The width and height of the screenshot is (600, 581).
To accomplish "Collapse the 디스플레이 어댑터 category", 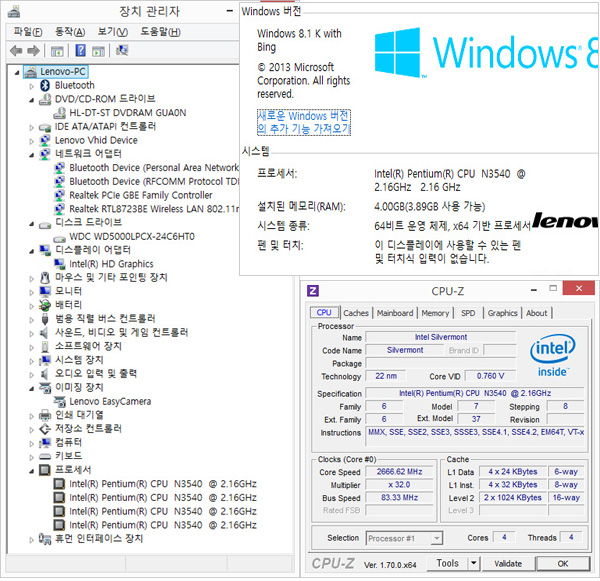I will [31, 251].
